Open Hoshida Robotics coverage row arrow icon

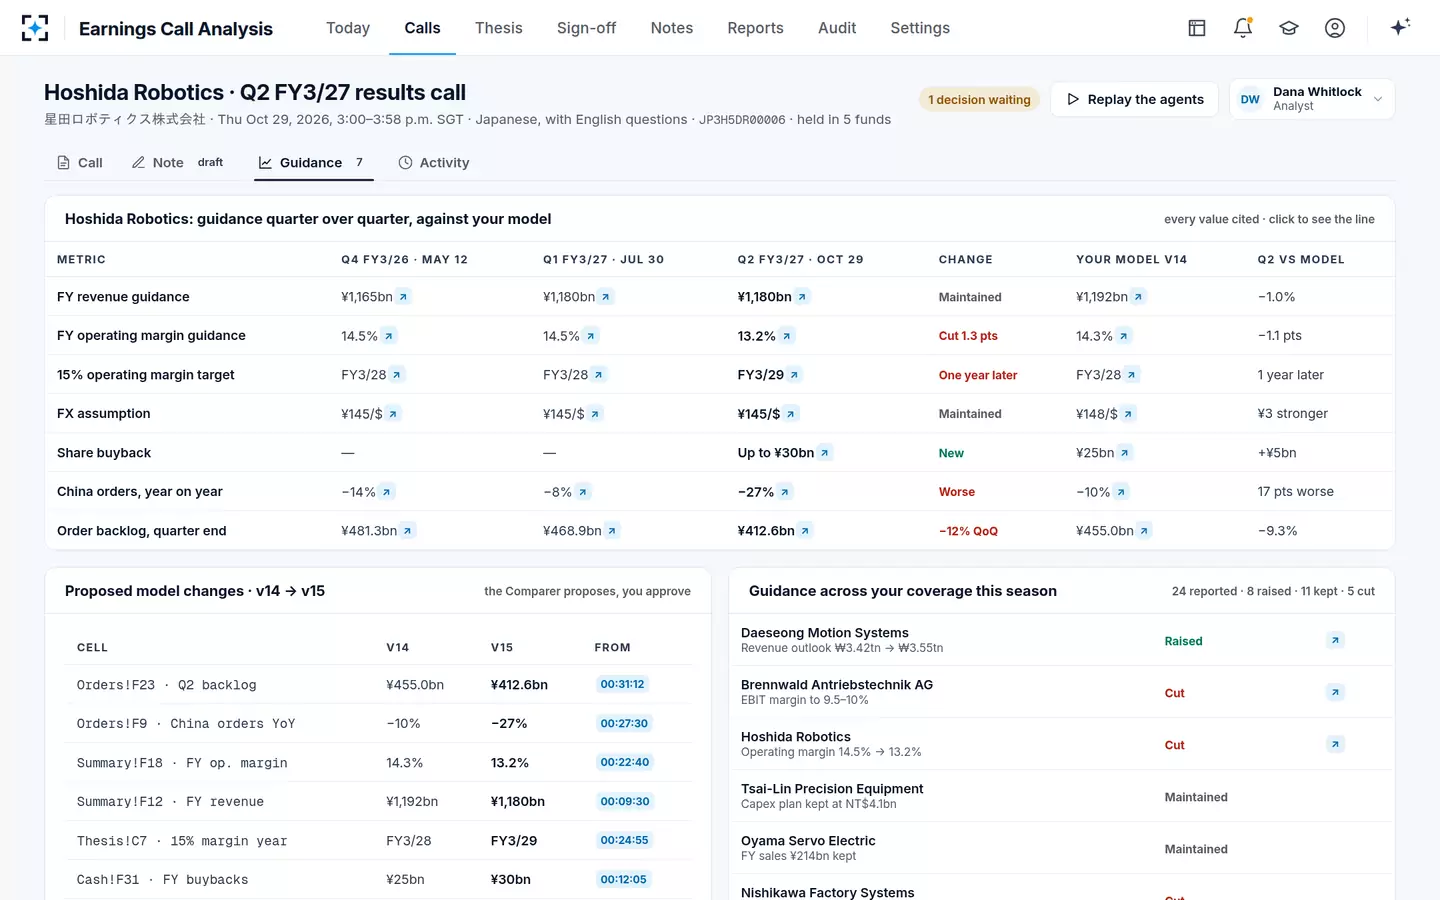(1335, 744)
